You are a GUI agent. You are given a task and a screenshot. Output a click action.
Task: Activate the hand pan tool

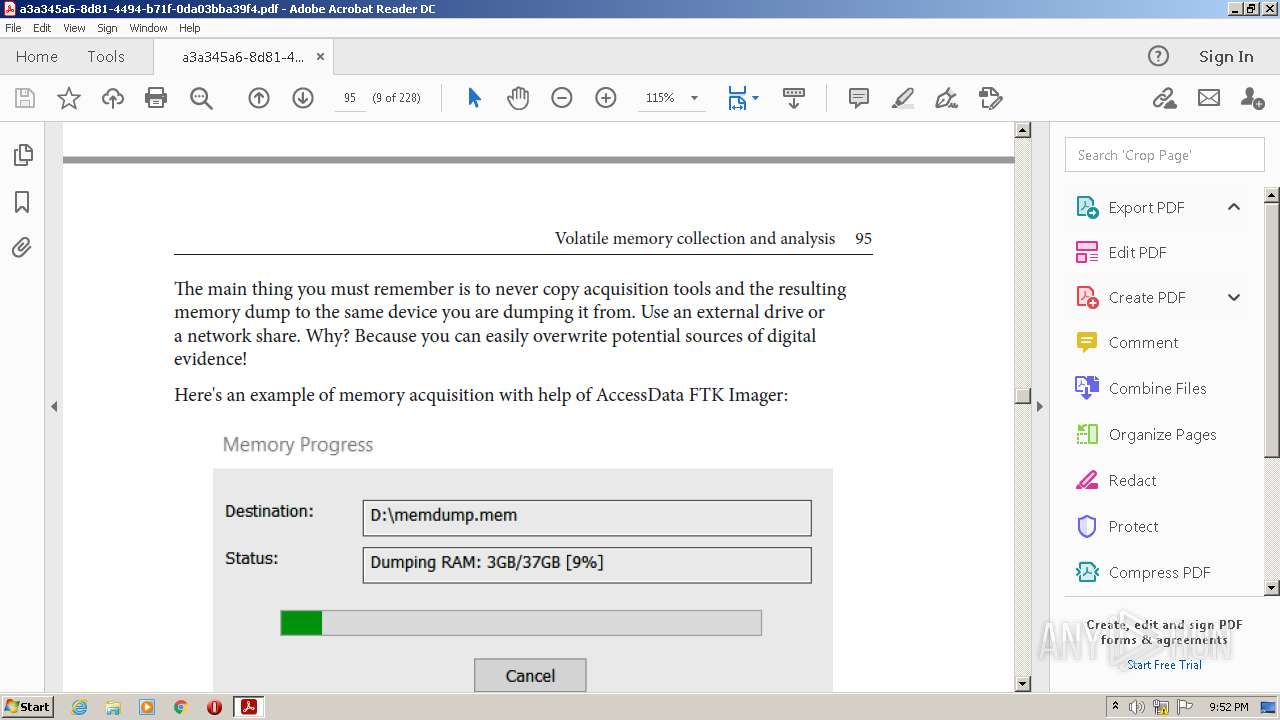(518, 98)
